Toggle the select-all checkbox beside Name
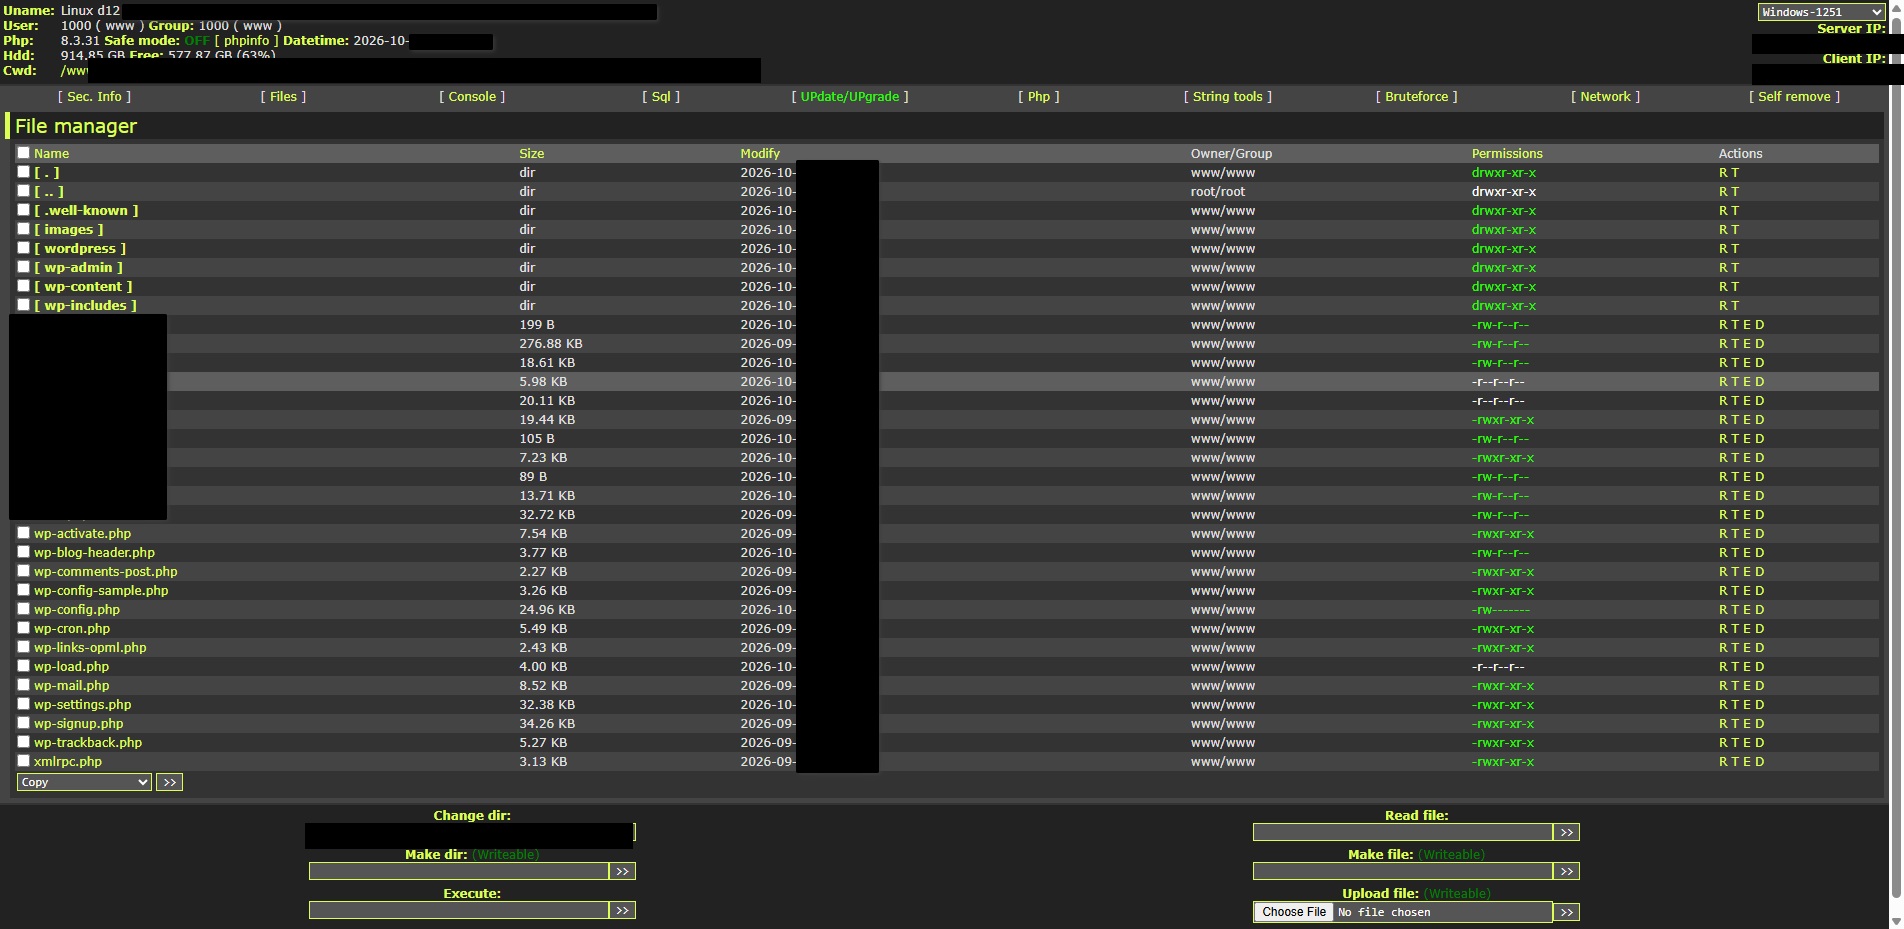 coord(23,153)
